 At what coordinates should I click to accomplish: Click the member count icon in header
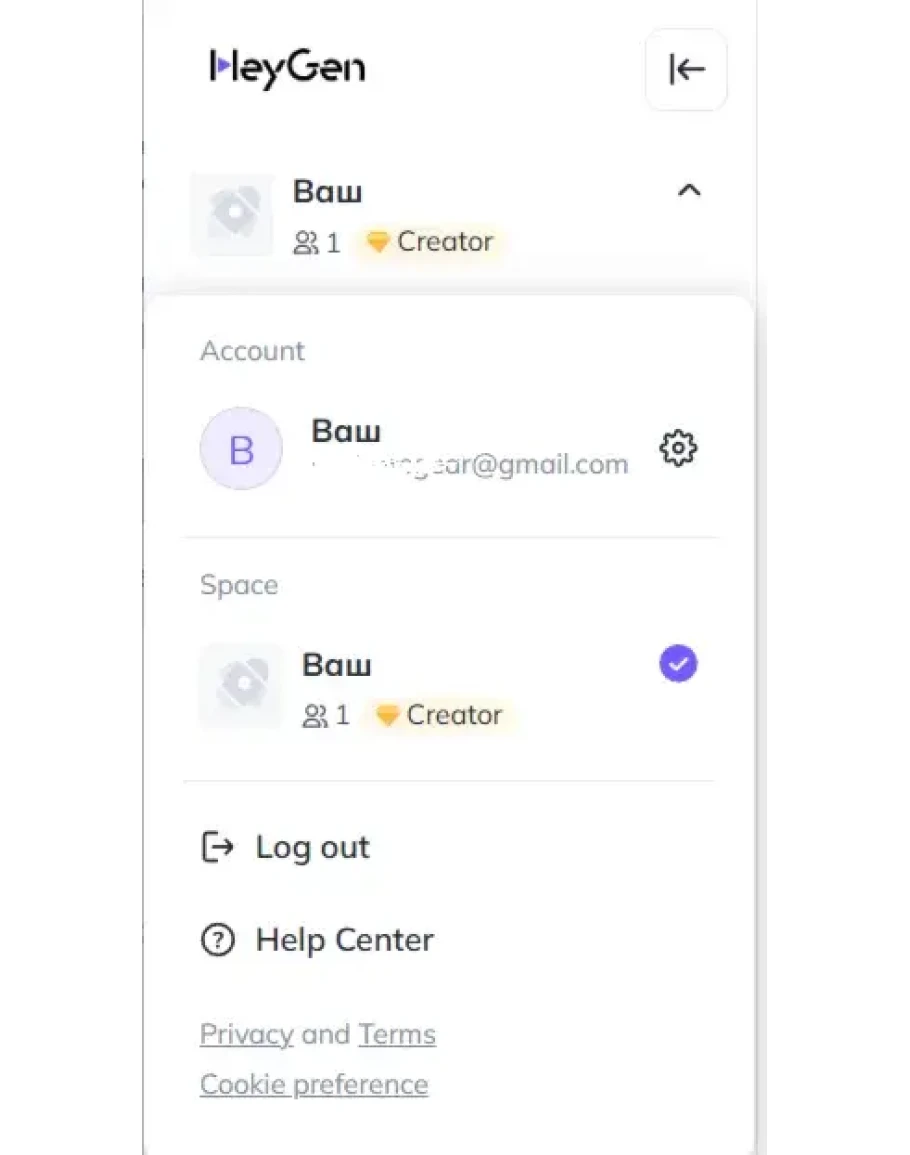tap(305, 242)
